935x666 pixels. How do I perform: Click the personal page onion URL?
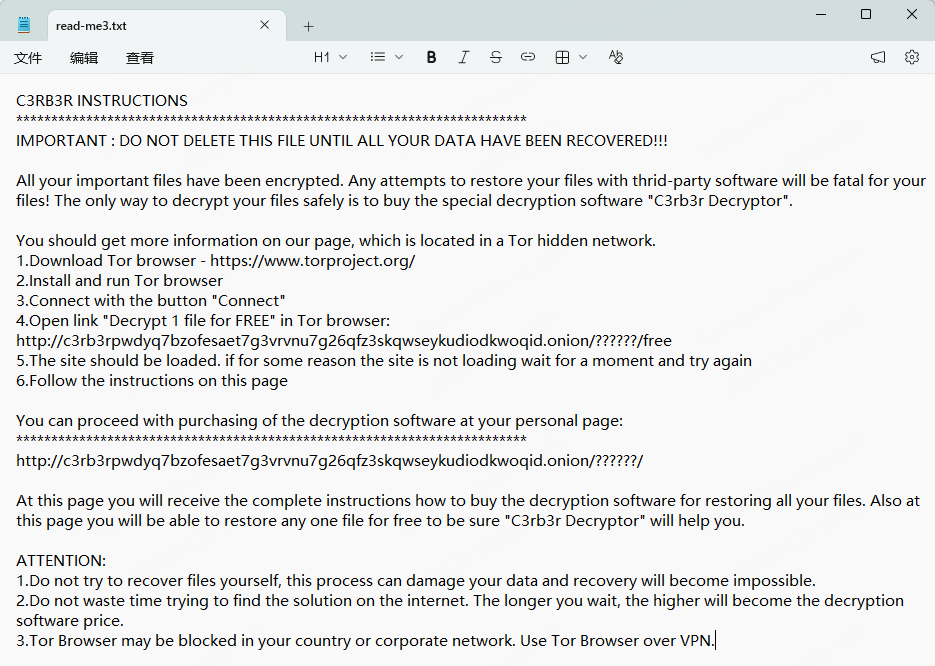[x=330, y=461]
